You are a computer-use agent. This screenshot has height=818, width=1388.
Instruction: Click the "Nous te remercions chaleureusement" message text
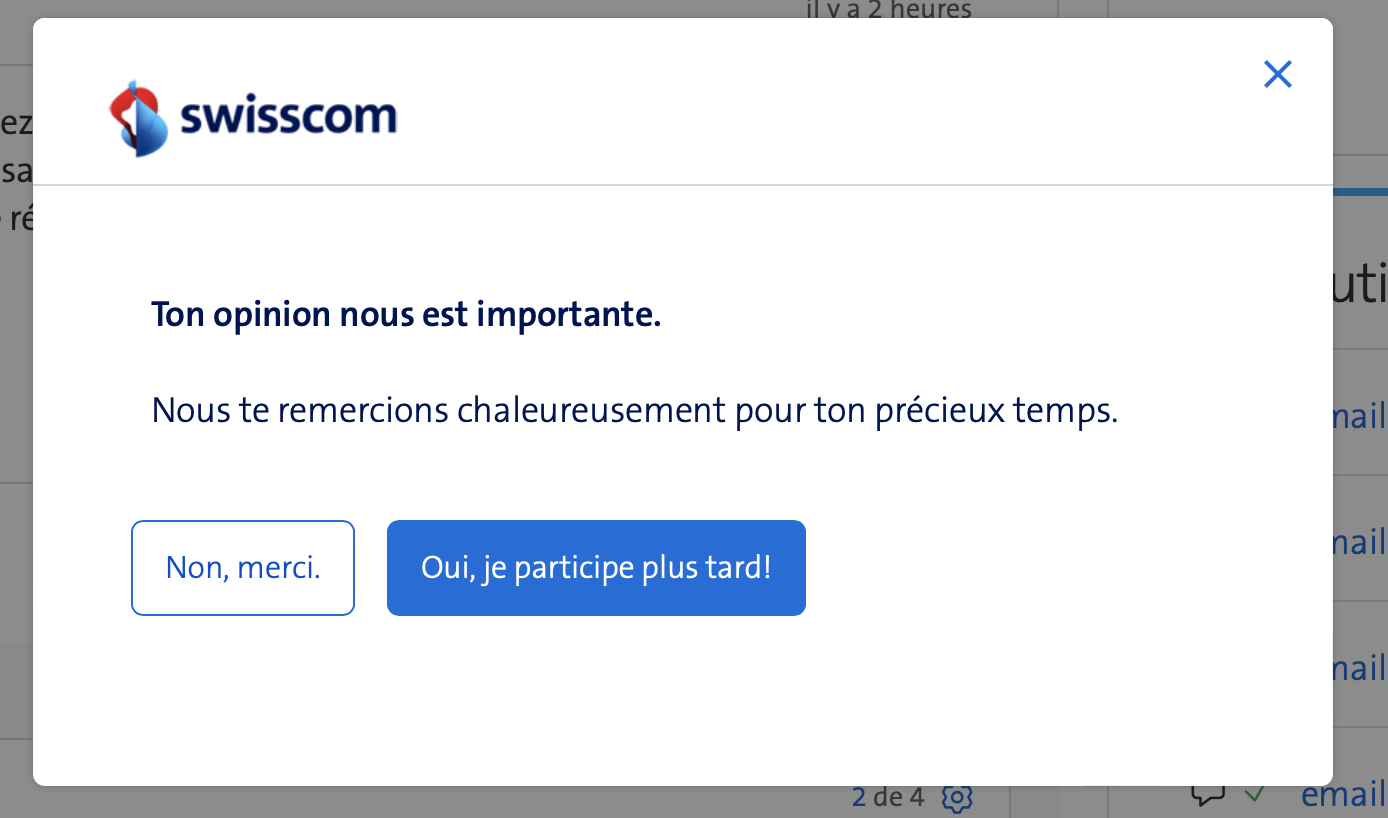(634, 410)
